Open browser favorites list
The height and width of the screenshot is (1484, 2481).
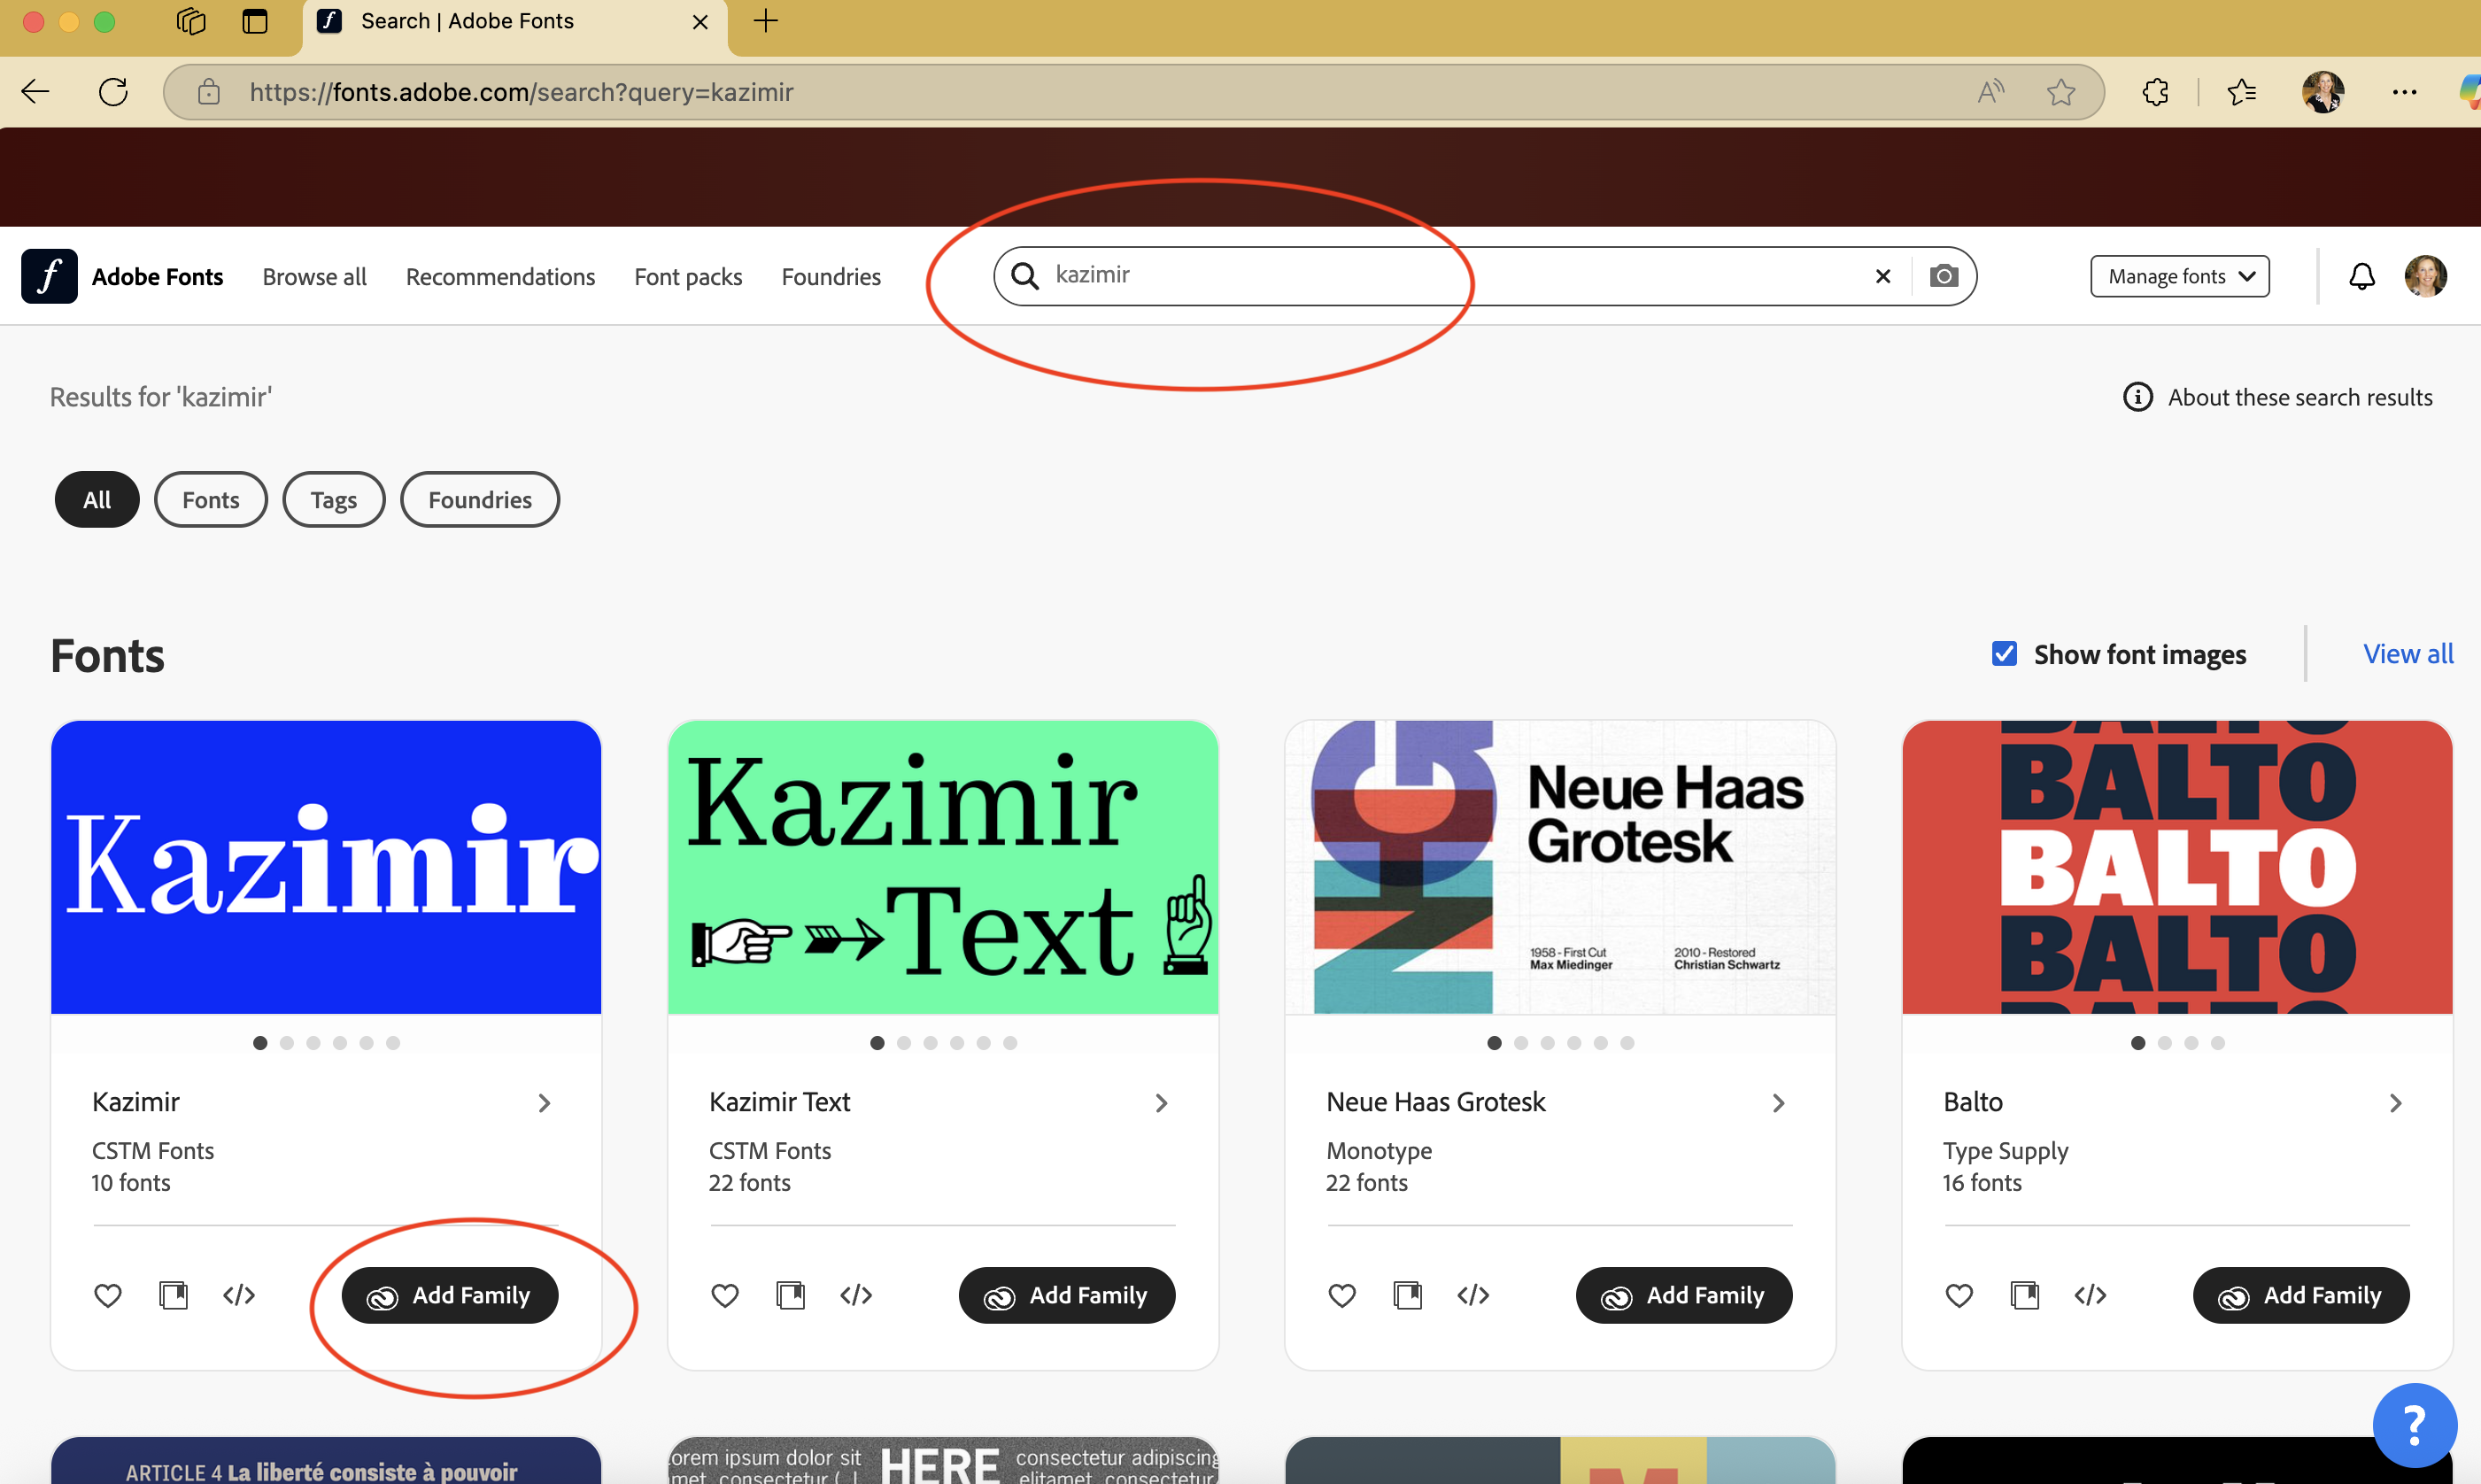pyautogui.click(x=2241, y=92)
